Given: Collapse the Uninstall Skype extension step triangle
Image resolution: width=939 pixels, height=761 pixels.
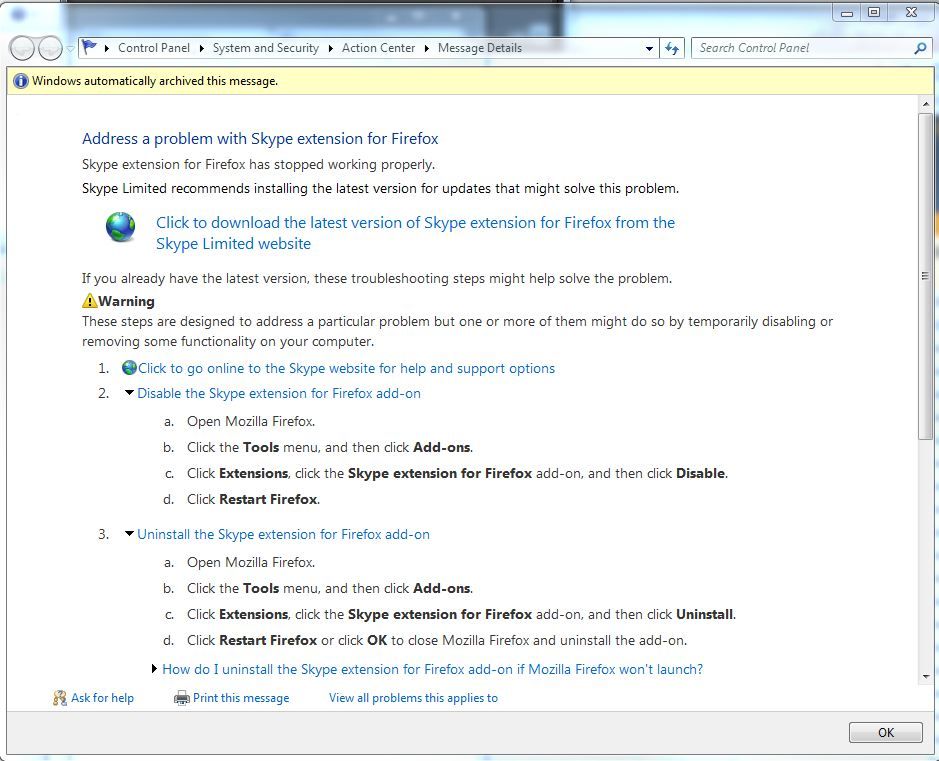Looking at the screenshot, I should [x=129, y=534].
